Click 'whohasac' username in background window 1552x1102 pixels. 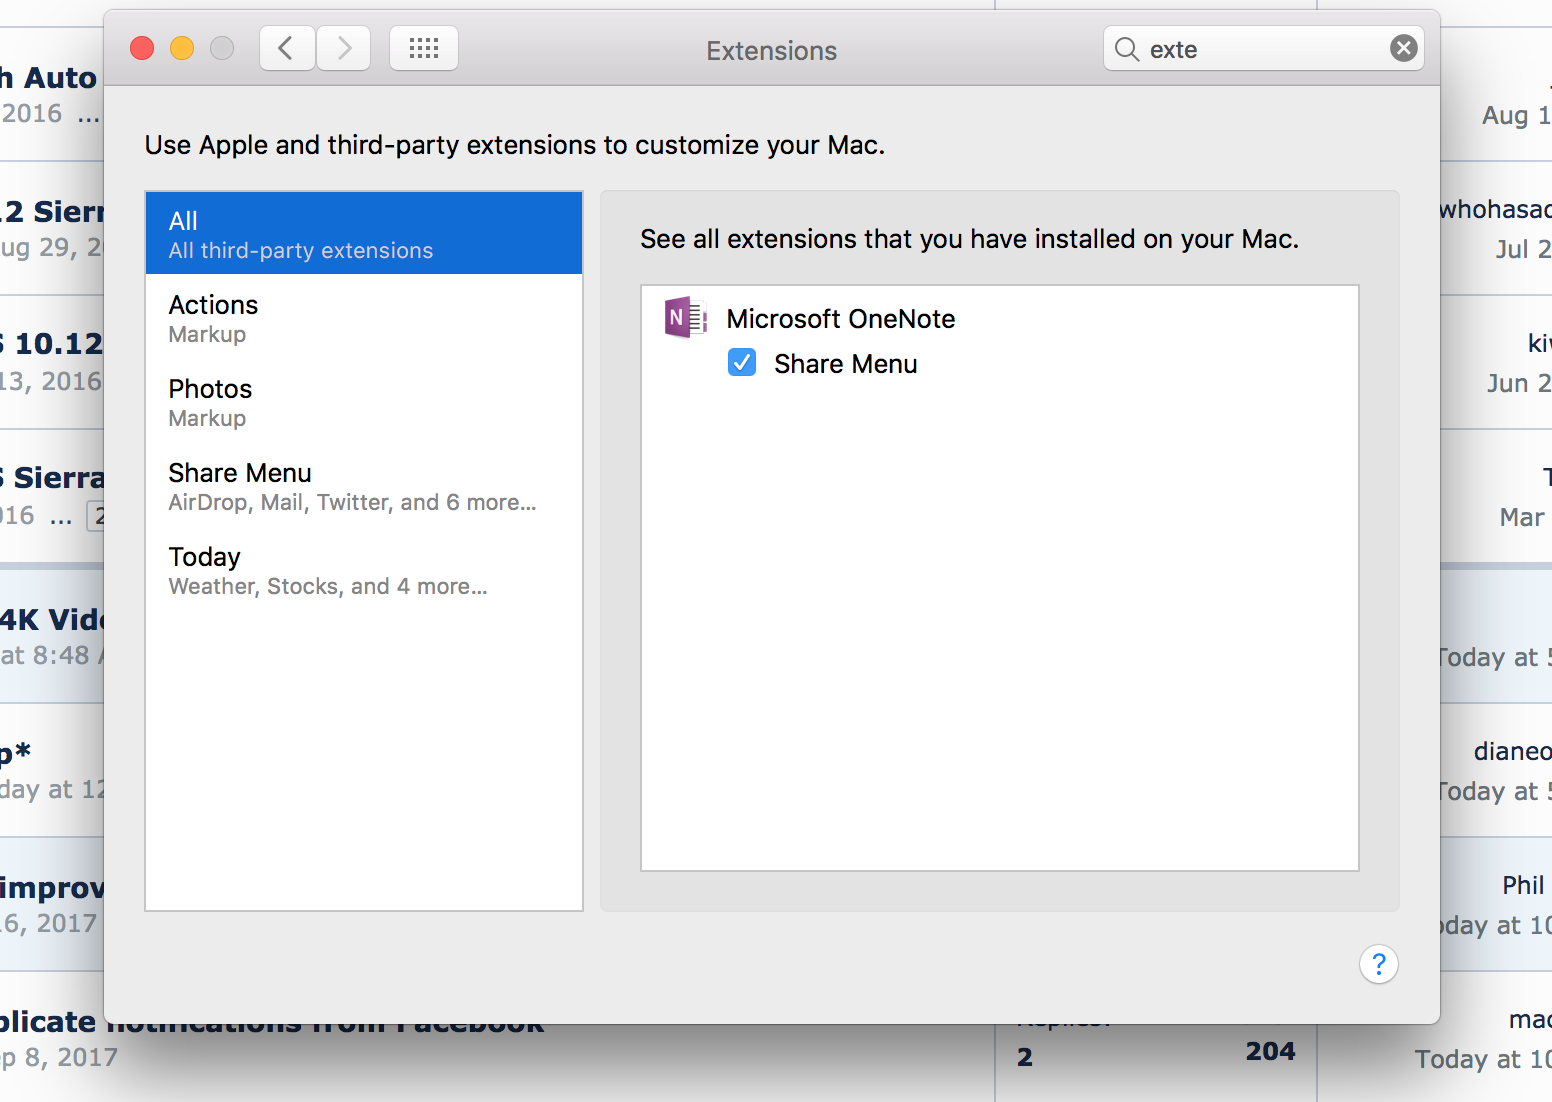(1496, 209)
